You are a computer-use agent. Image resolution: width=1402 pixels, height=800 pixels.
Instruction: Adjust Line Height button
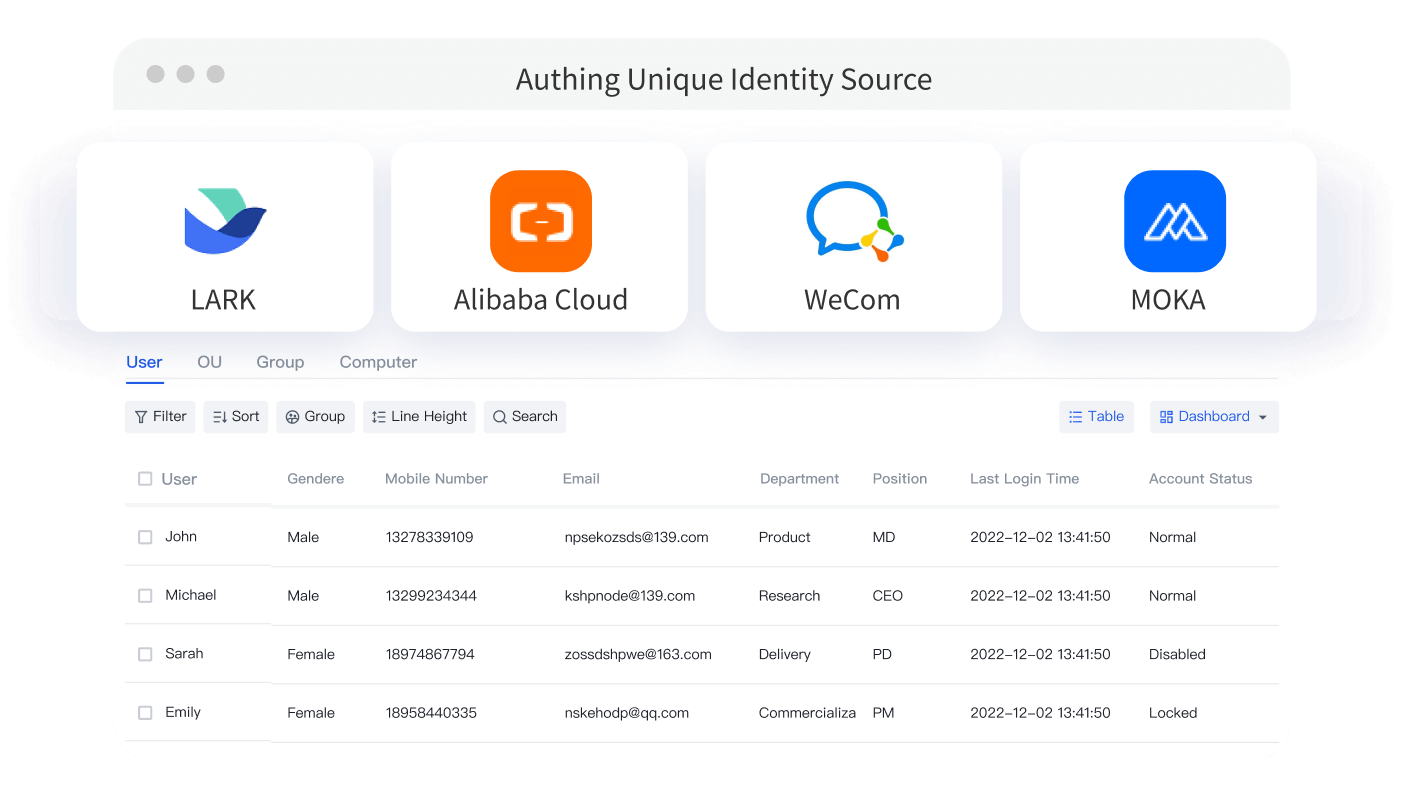click(419, 417)
